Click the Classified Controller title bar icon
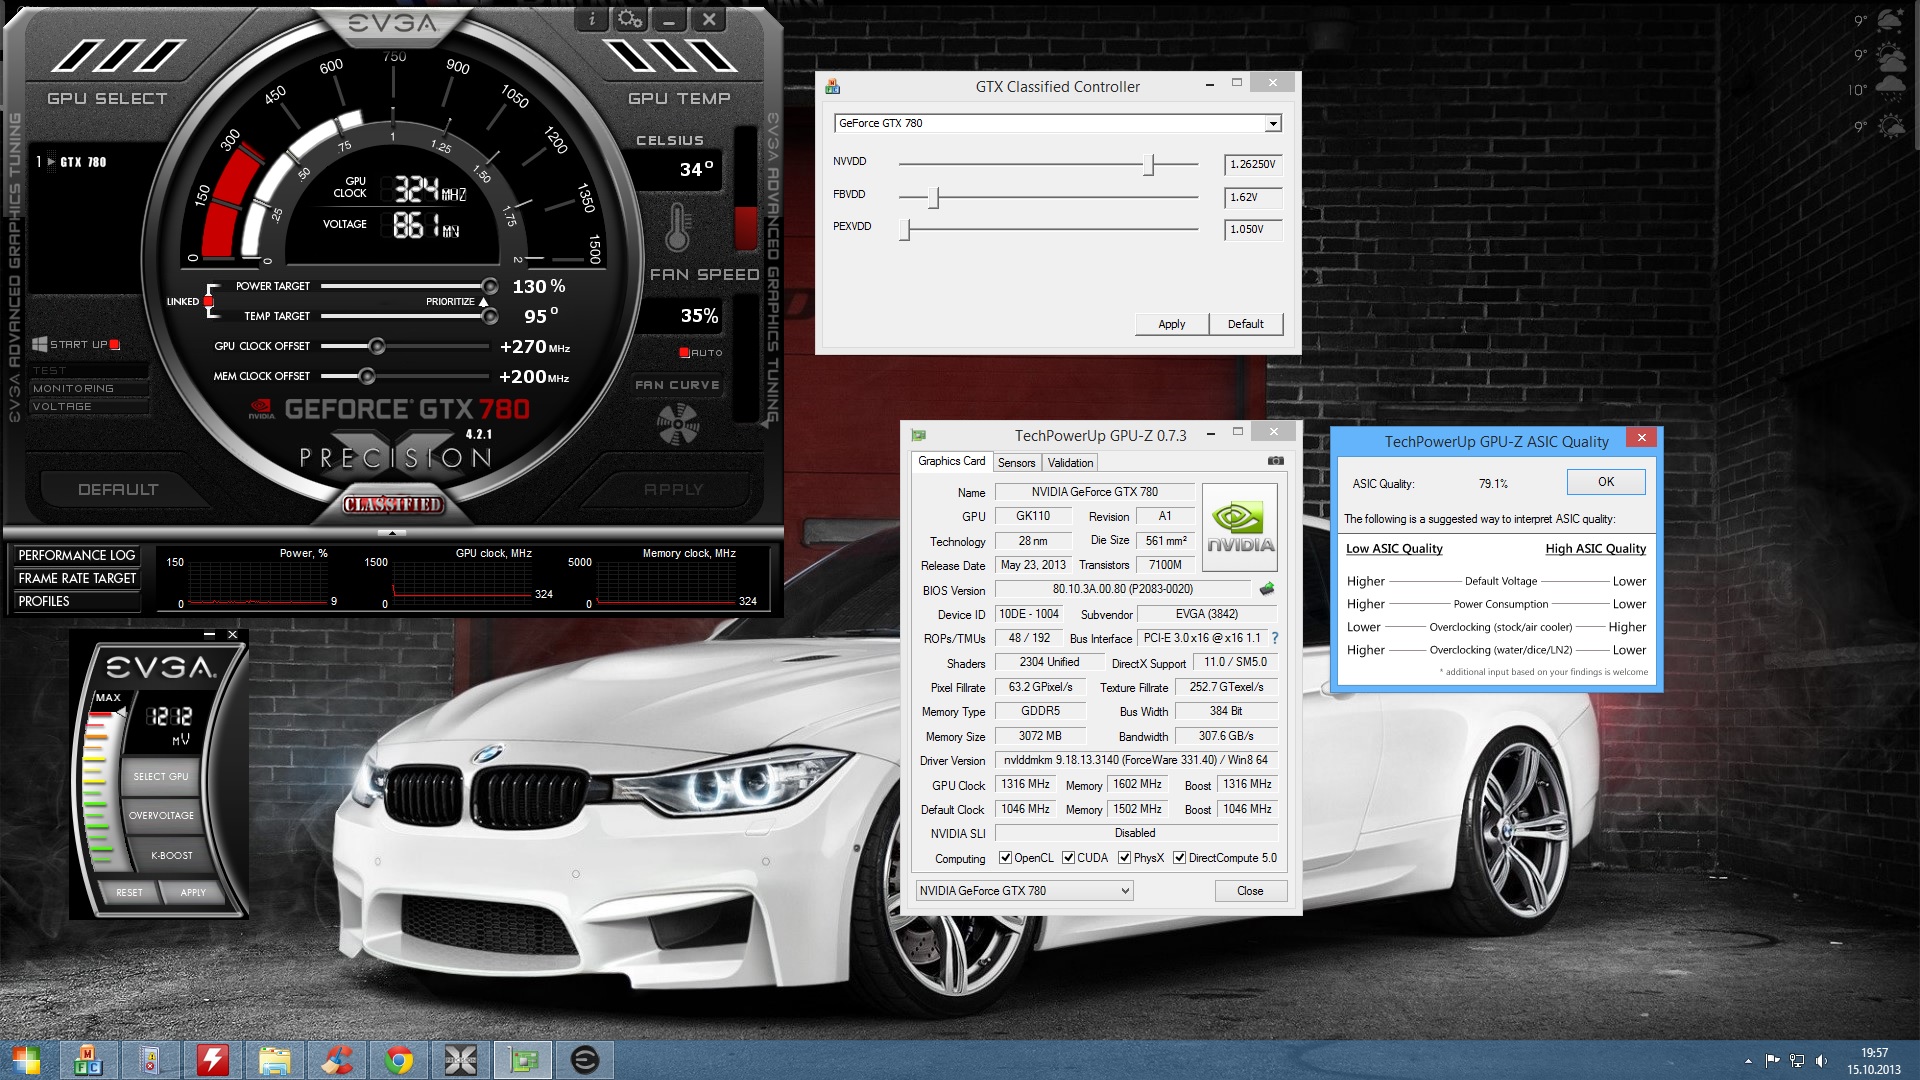 [833, 87]
